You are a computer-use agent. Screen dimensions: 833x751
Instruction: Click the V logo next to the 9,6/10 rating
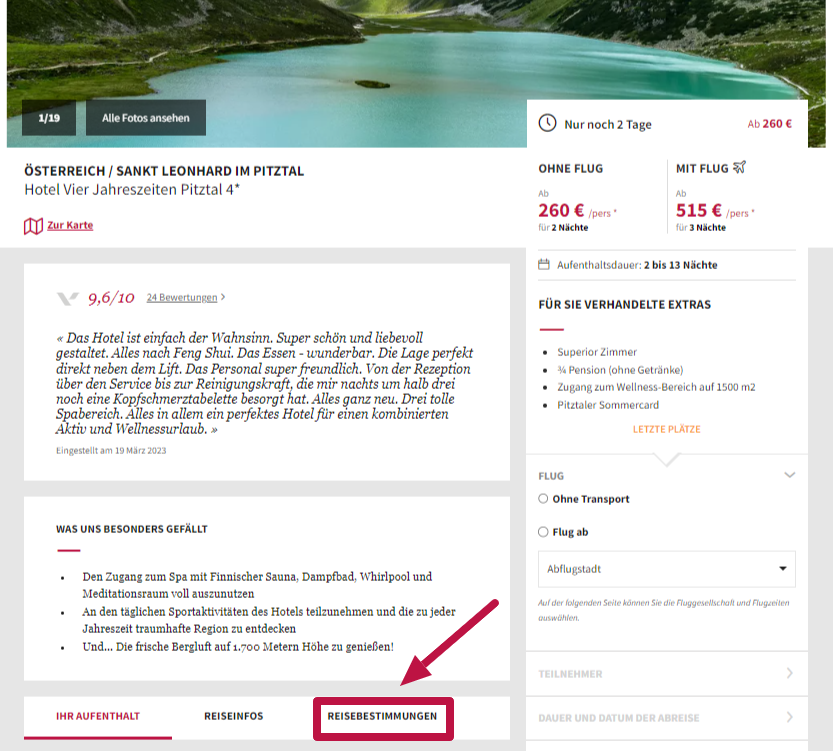tap(68, 298)
